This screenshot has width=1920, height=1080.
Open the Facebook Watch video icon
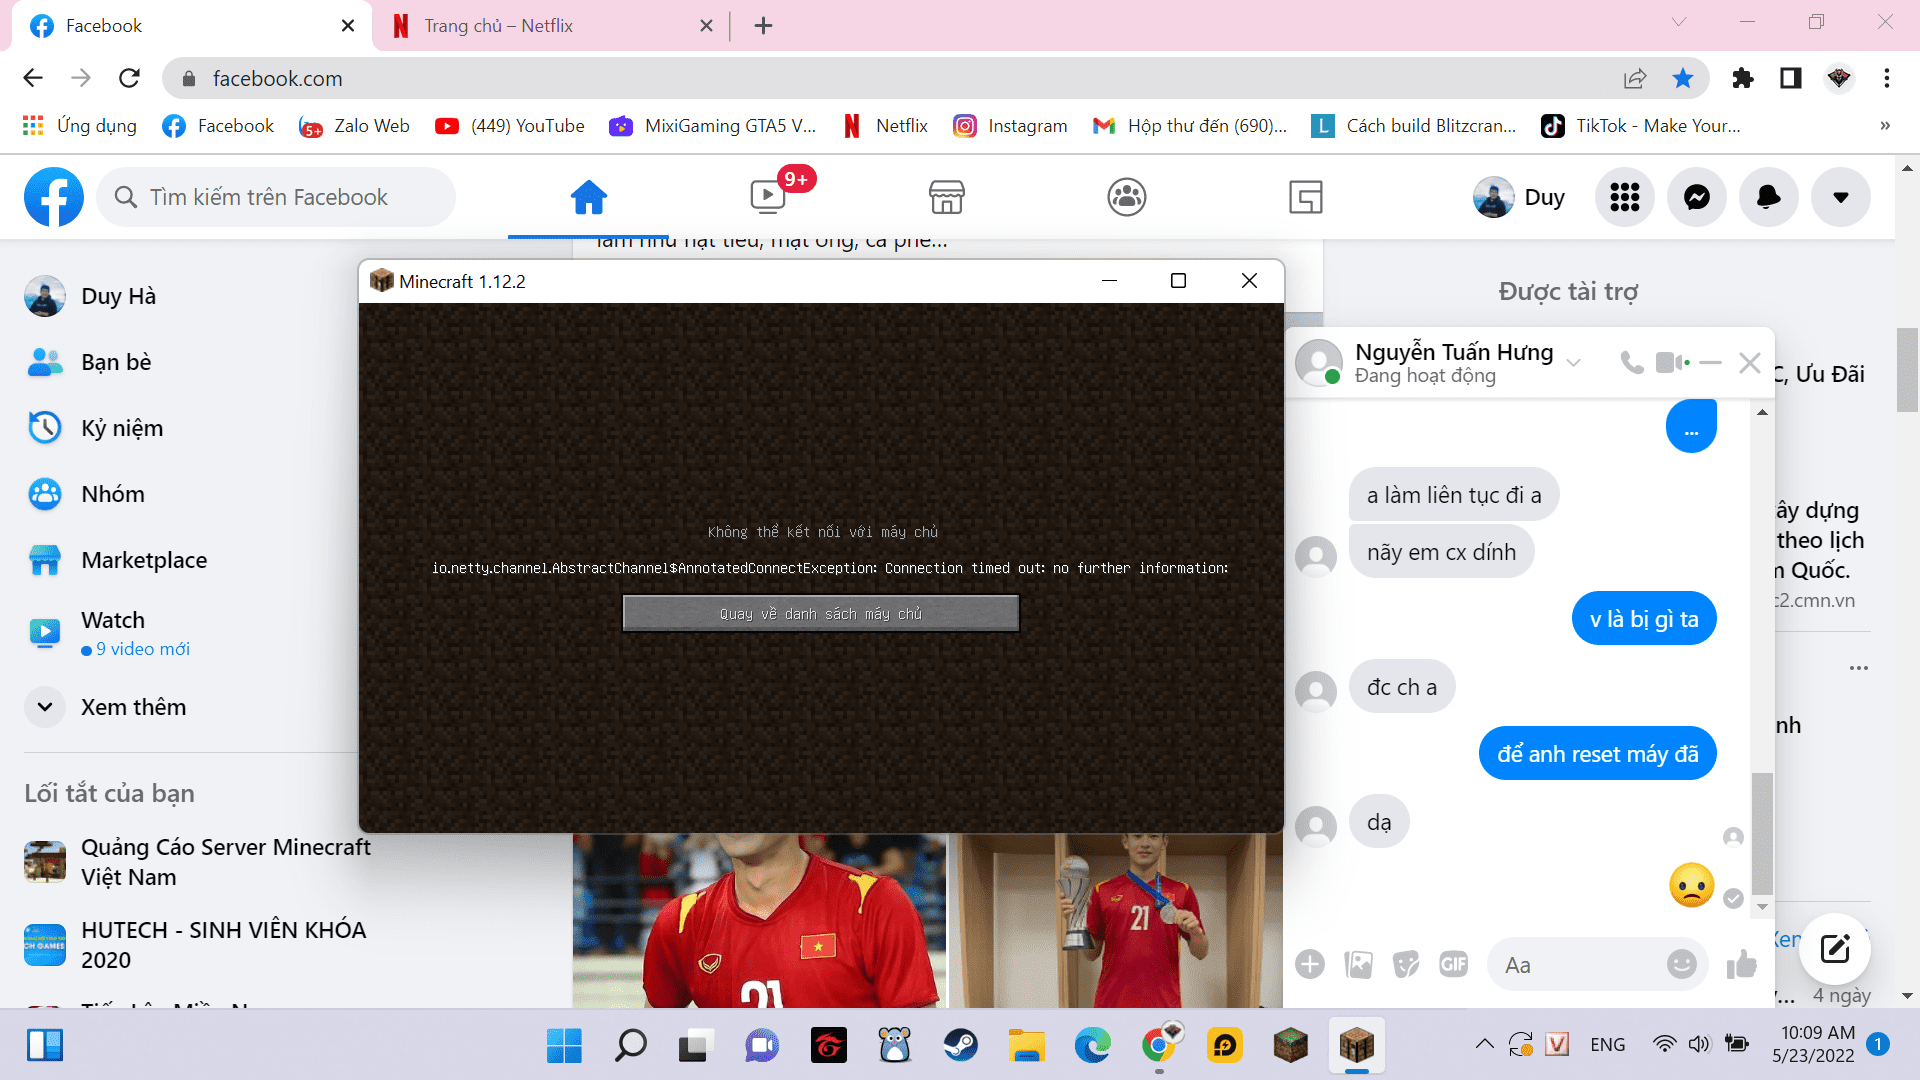coord(768,197)
